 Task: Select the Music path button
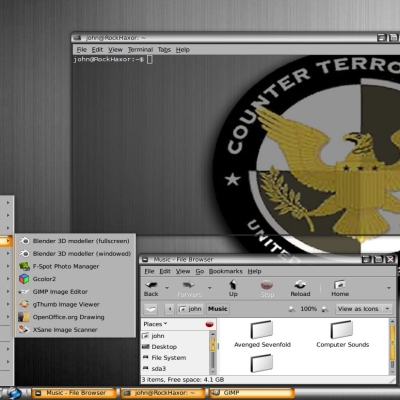point(217,309)
